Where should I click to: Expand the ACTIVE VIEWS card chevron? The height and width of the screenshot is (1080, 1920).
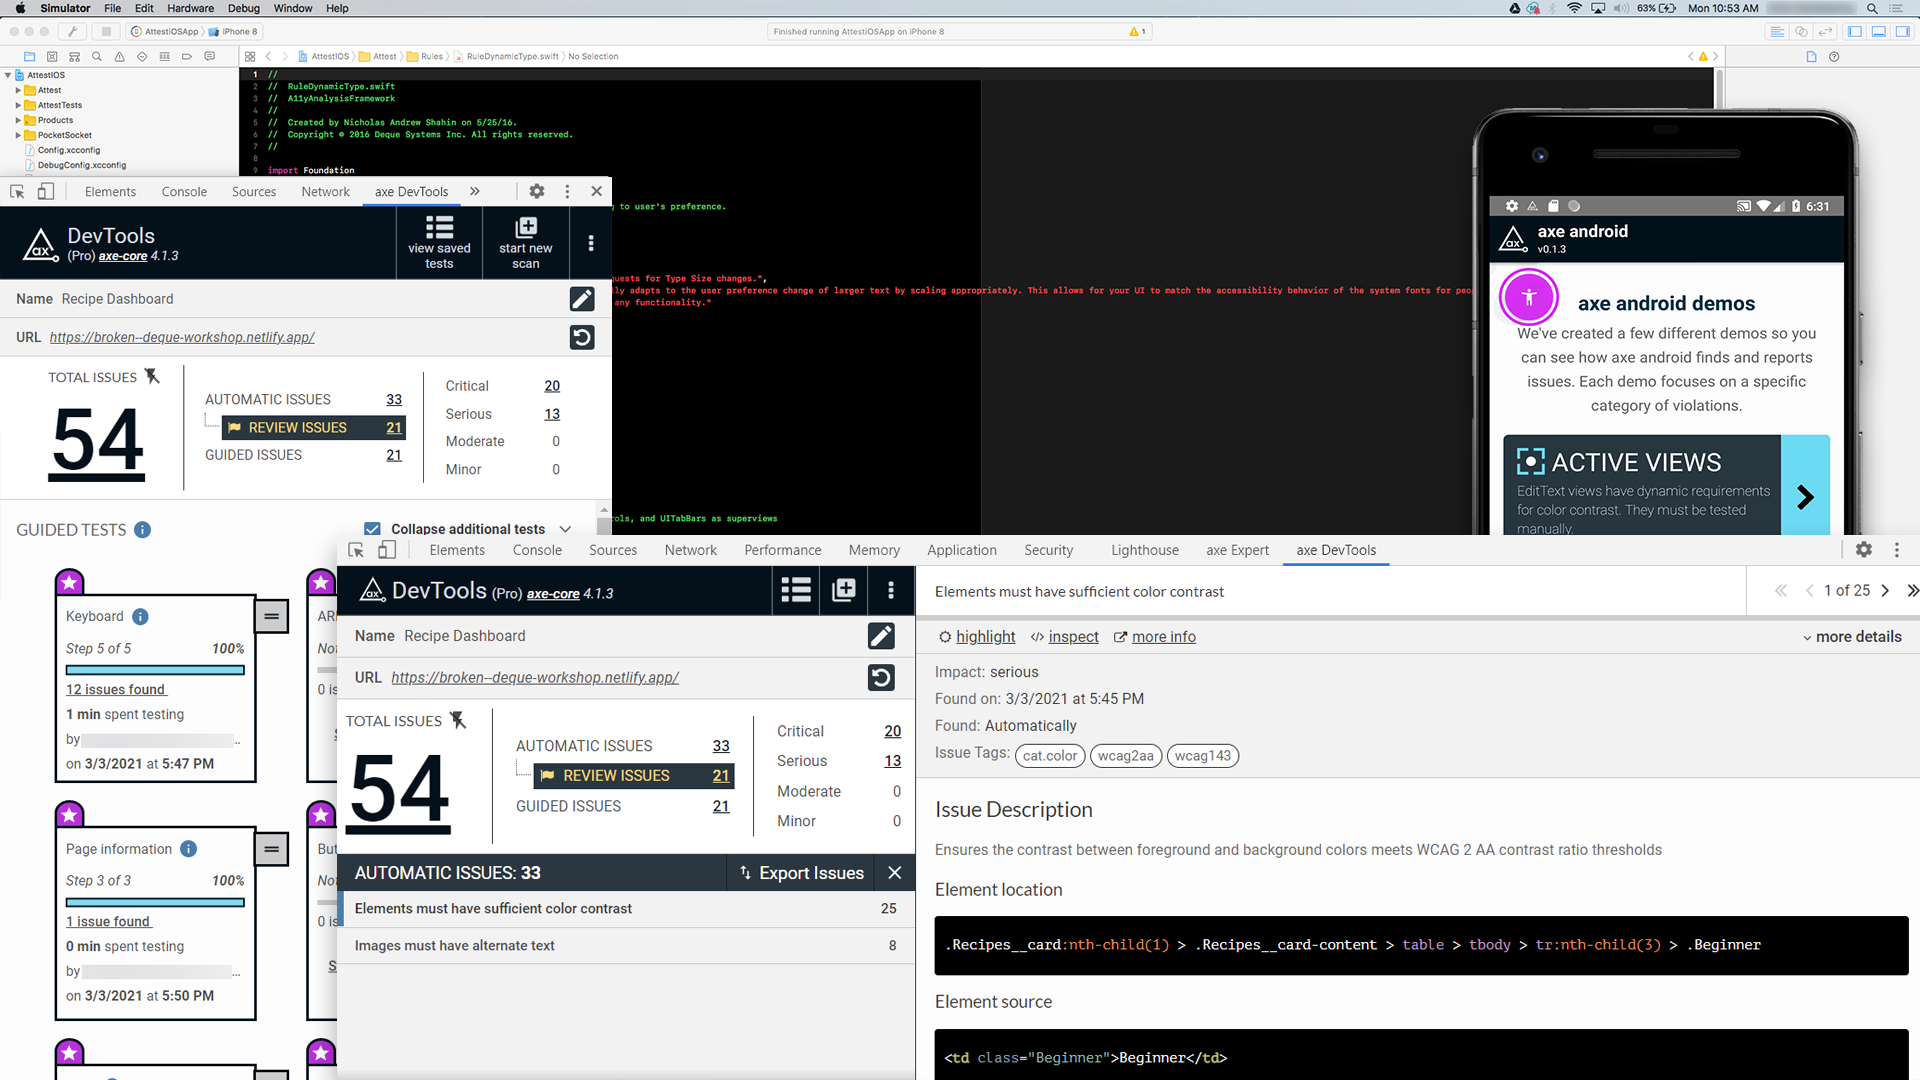(x=1805, y=496)
